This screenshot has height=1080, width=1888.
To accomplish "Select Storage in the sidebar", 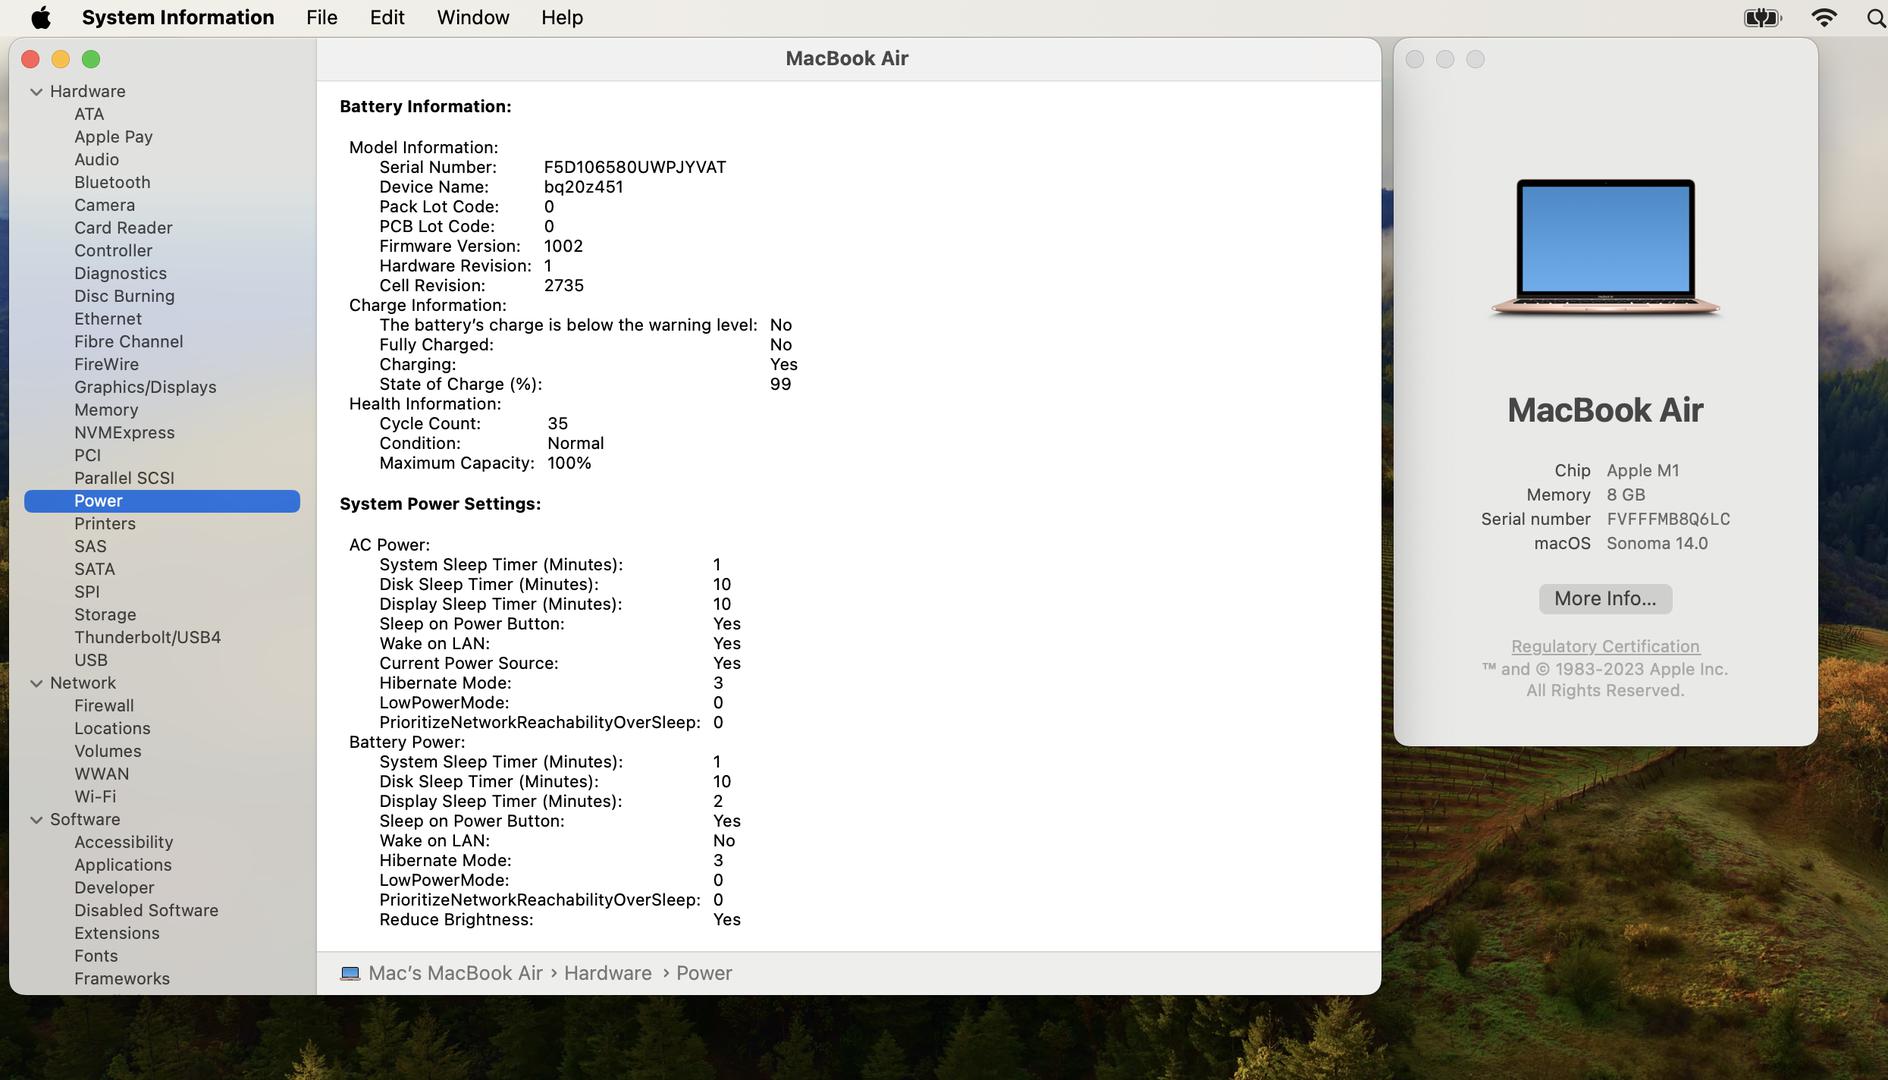I will pyautogui.click(x=105, y=615).
